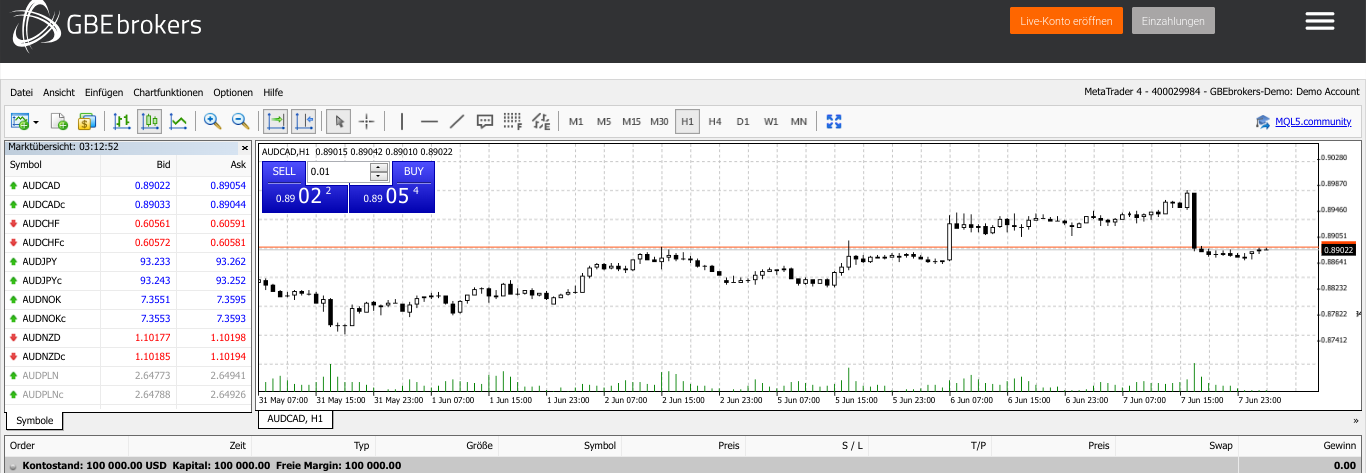Switch chart timeframe to W1
Screen dimensions: 1366x473
[771, 122]
